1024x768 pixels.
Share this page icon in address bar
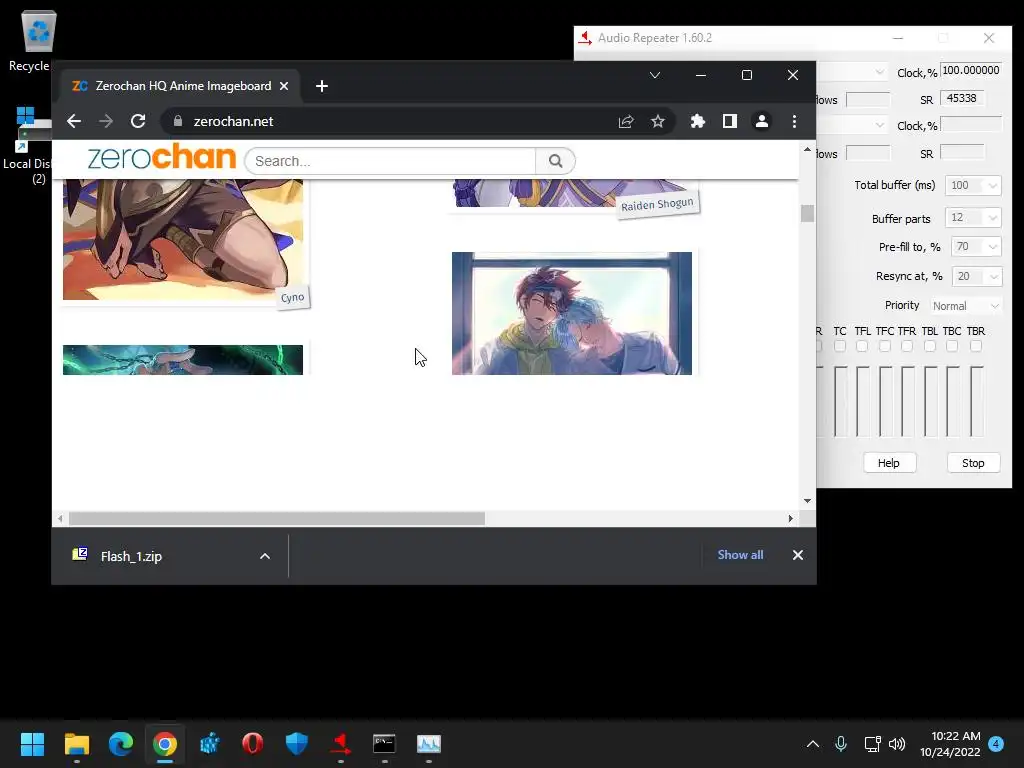click(x=626, y=121)
